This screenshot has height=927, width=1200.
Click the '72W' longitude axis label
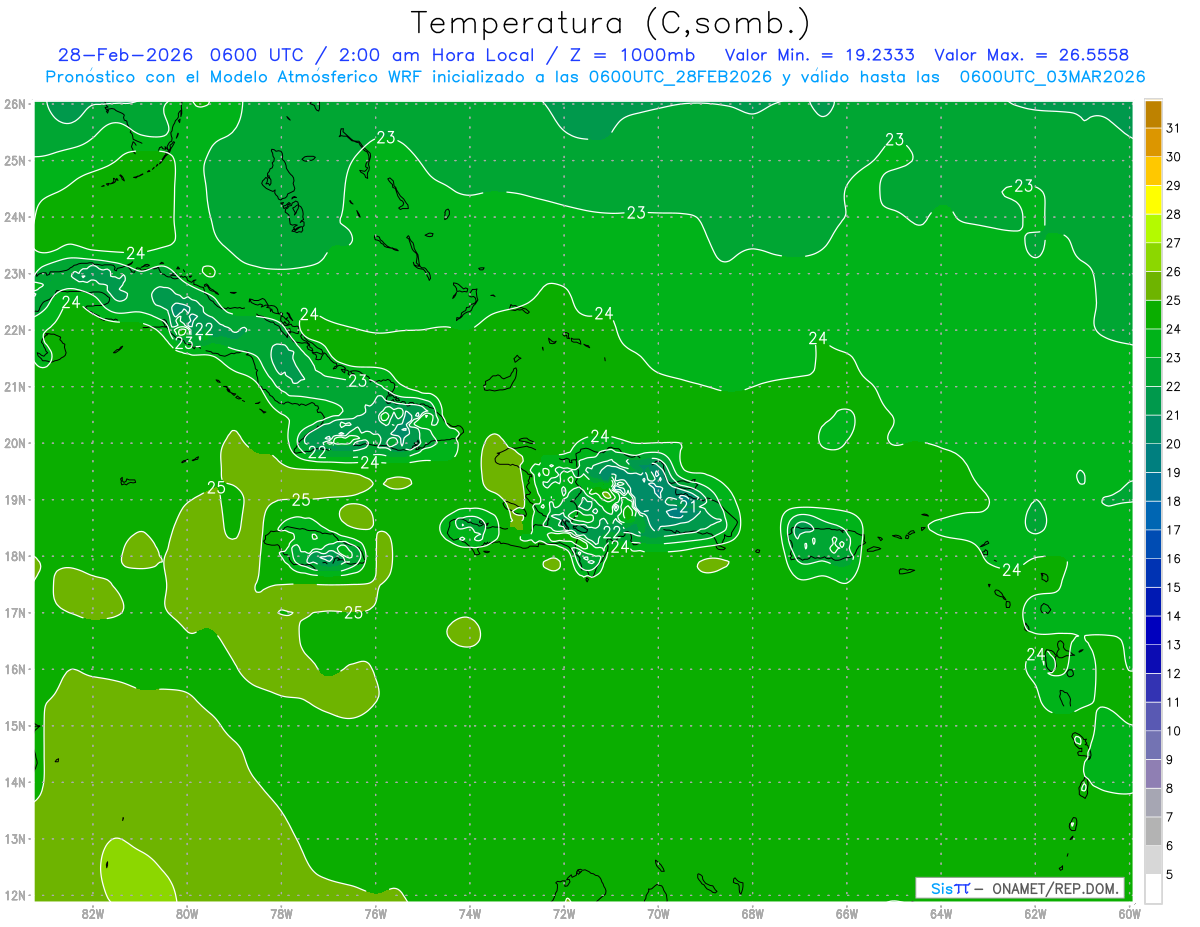564,912
